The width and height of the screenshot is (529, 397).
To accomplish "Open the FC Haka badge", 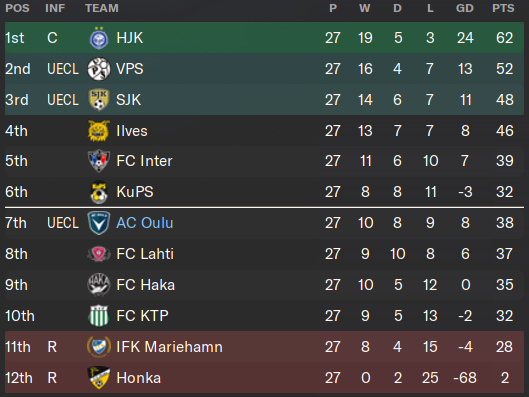I will pyautogui.click(x=99, y=285).
